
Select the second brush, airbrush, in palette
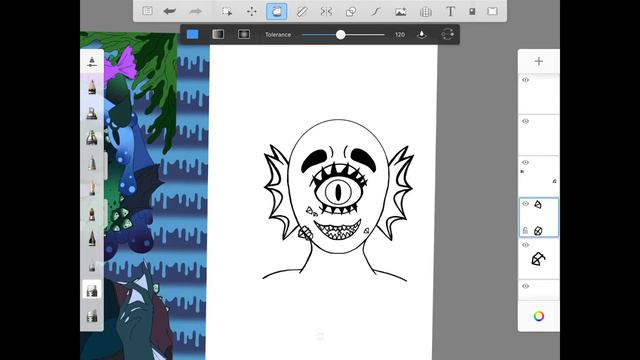click(x=92, y=113)
